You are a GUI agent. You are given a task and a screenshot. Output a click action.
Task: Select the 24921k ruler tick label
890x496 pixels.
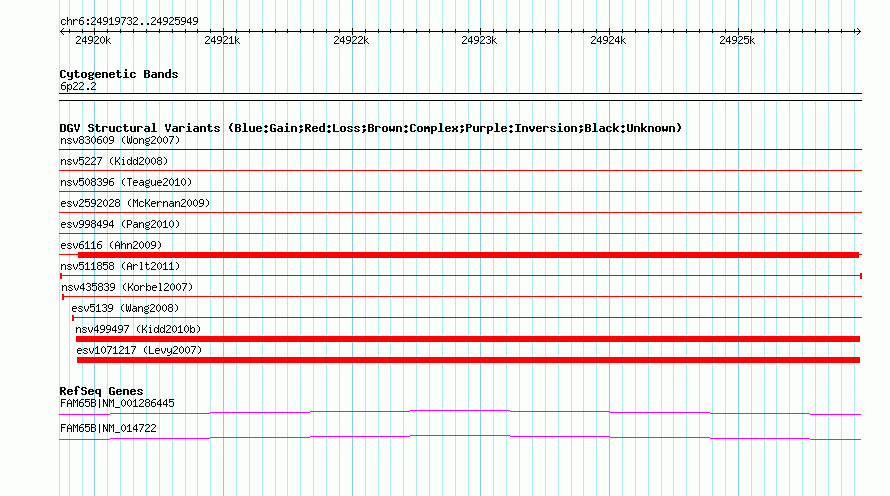click(222, 40)
